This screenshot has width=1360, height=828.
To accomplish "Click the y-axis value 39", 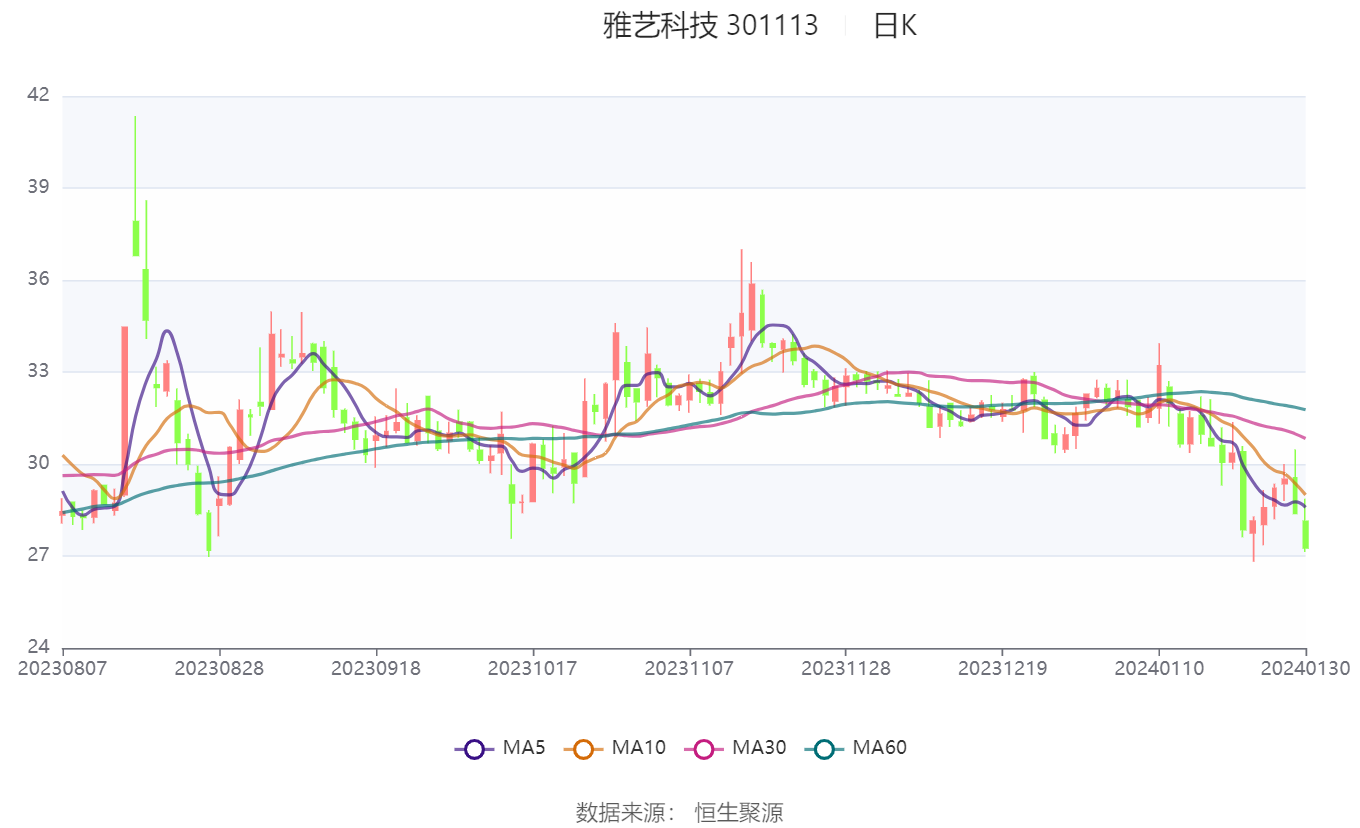I will pos(38,187).
